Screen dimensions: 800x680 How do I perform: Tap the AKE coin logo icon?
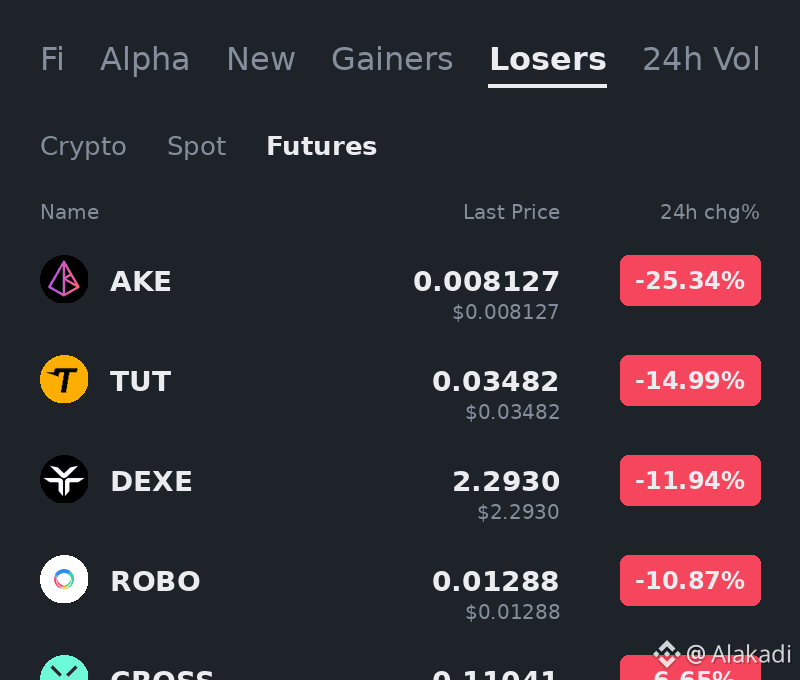pyautogui.click(x=64, y=279)
